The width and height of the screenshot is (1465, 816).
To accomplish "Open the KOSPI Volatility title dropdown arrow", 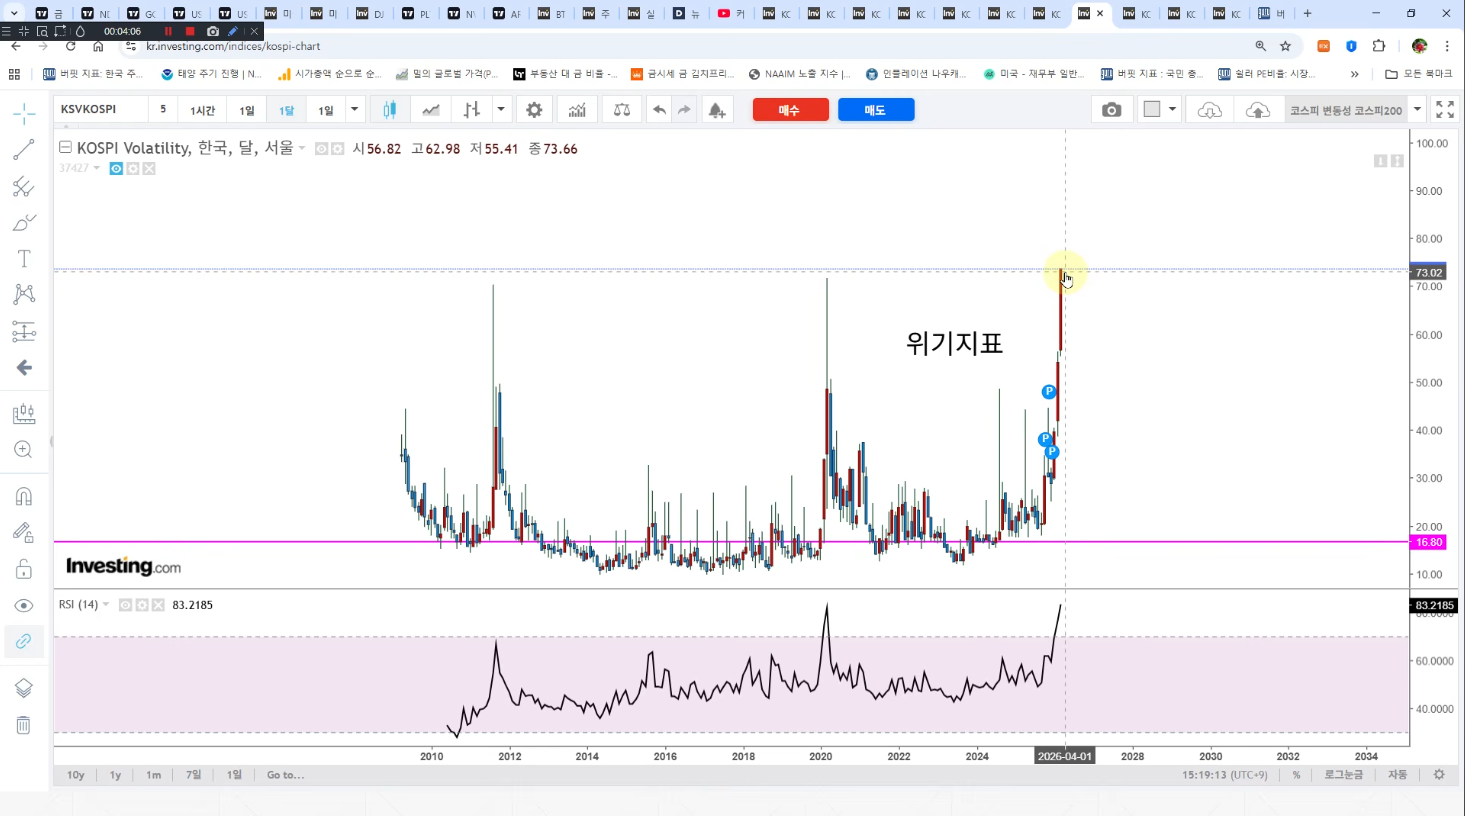I will 302,149.
